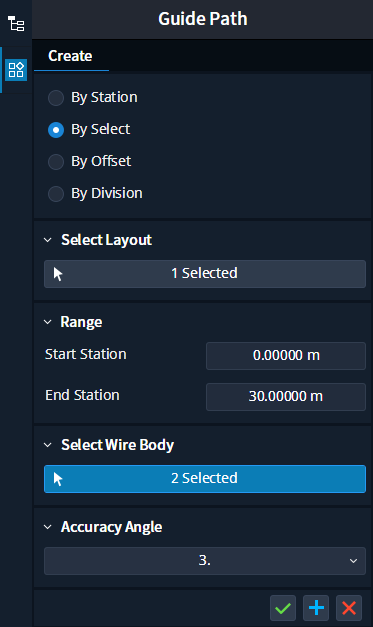Click the cursor arrow in Select Wire Body field
Image resolution: width=373 pixels, height=627 pixels.
click(58, 479)
